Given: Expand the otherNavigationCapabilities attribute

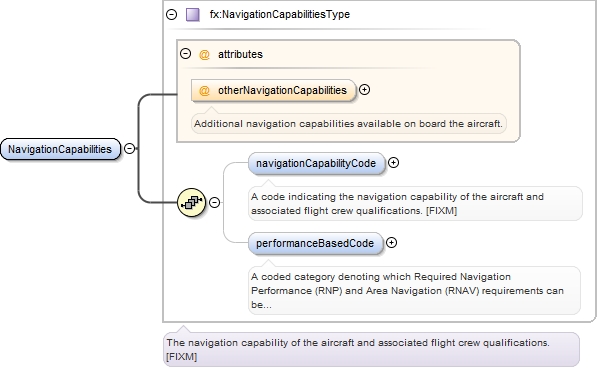Looking at the screenshot, I should tap(365, 90).
